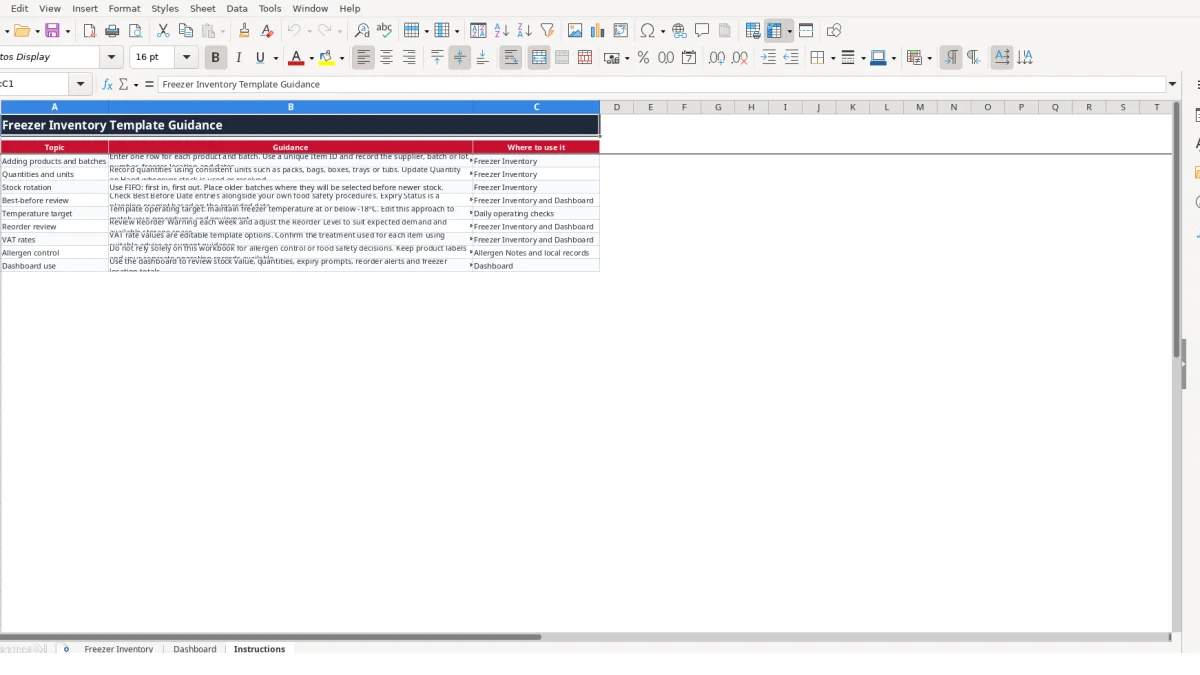Apply the red font color swatch
1200x675 pixels.
tap(295, 58)
